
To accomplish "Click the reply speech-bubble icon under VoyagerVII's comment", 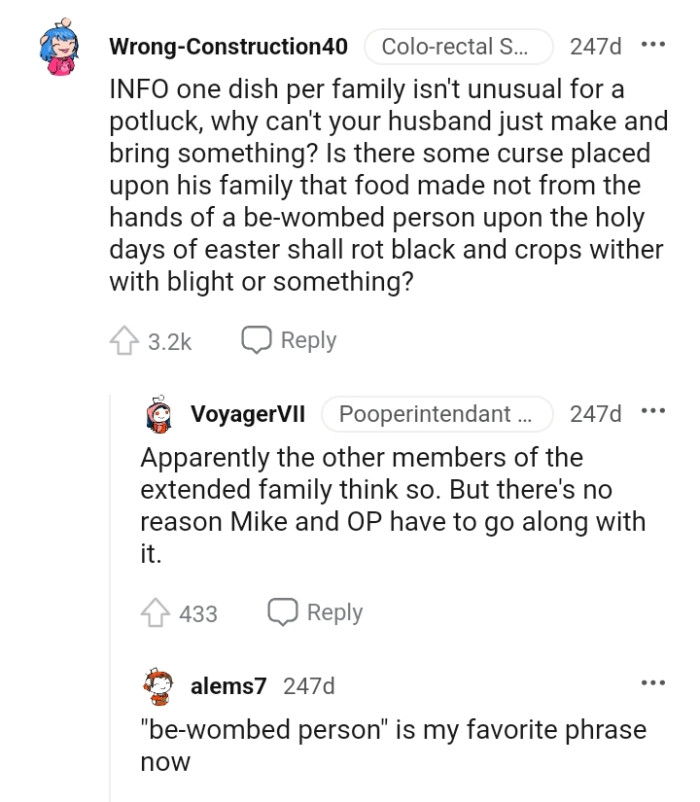I will coord(283,613).
